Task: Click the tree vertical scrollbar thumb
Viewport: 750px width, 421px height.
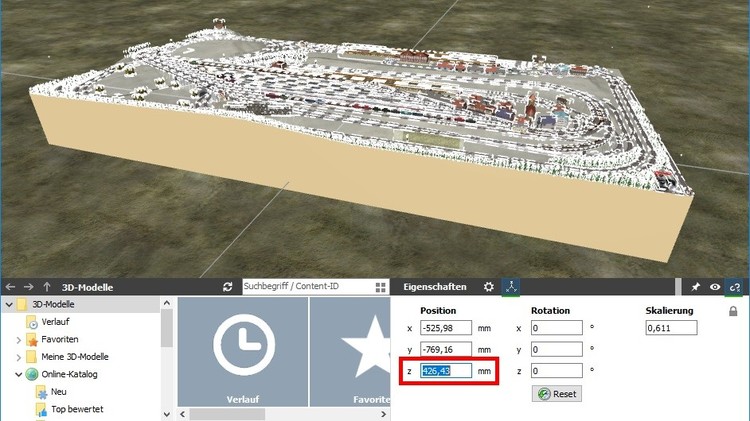Action: [x=166, y=328]
